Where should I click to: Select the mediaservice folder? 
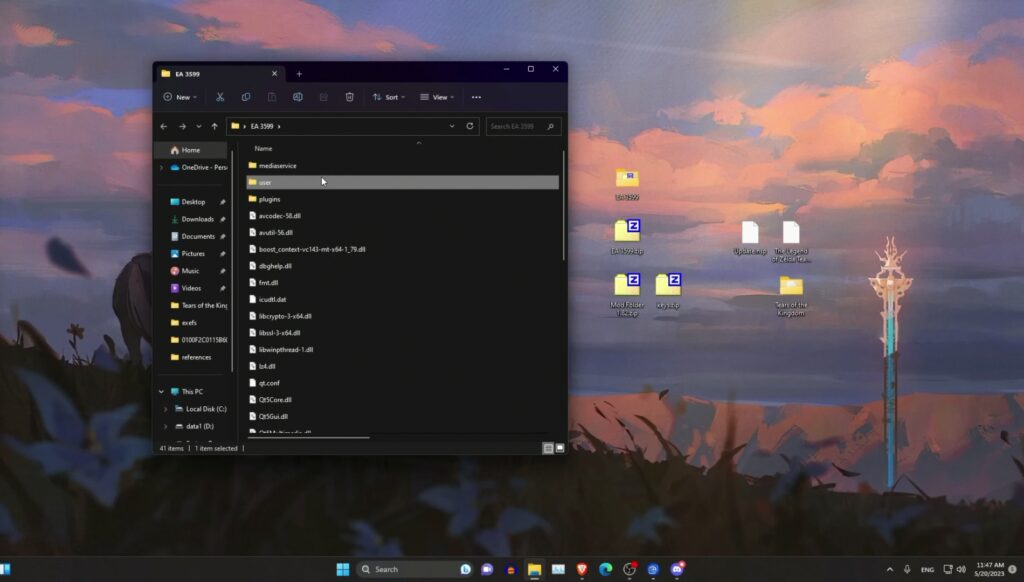[x=402, y=166]
